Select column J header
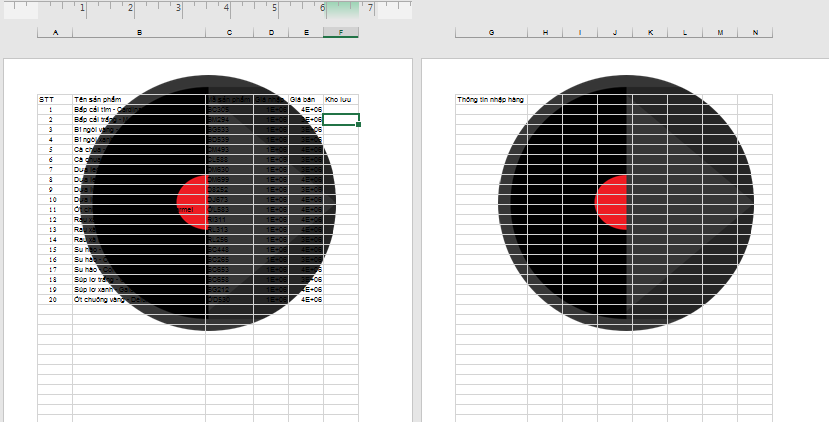 point(615,32)
